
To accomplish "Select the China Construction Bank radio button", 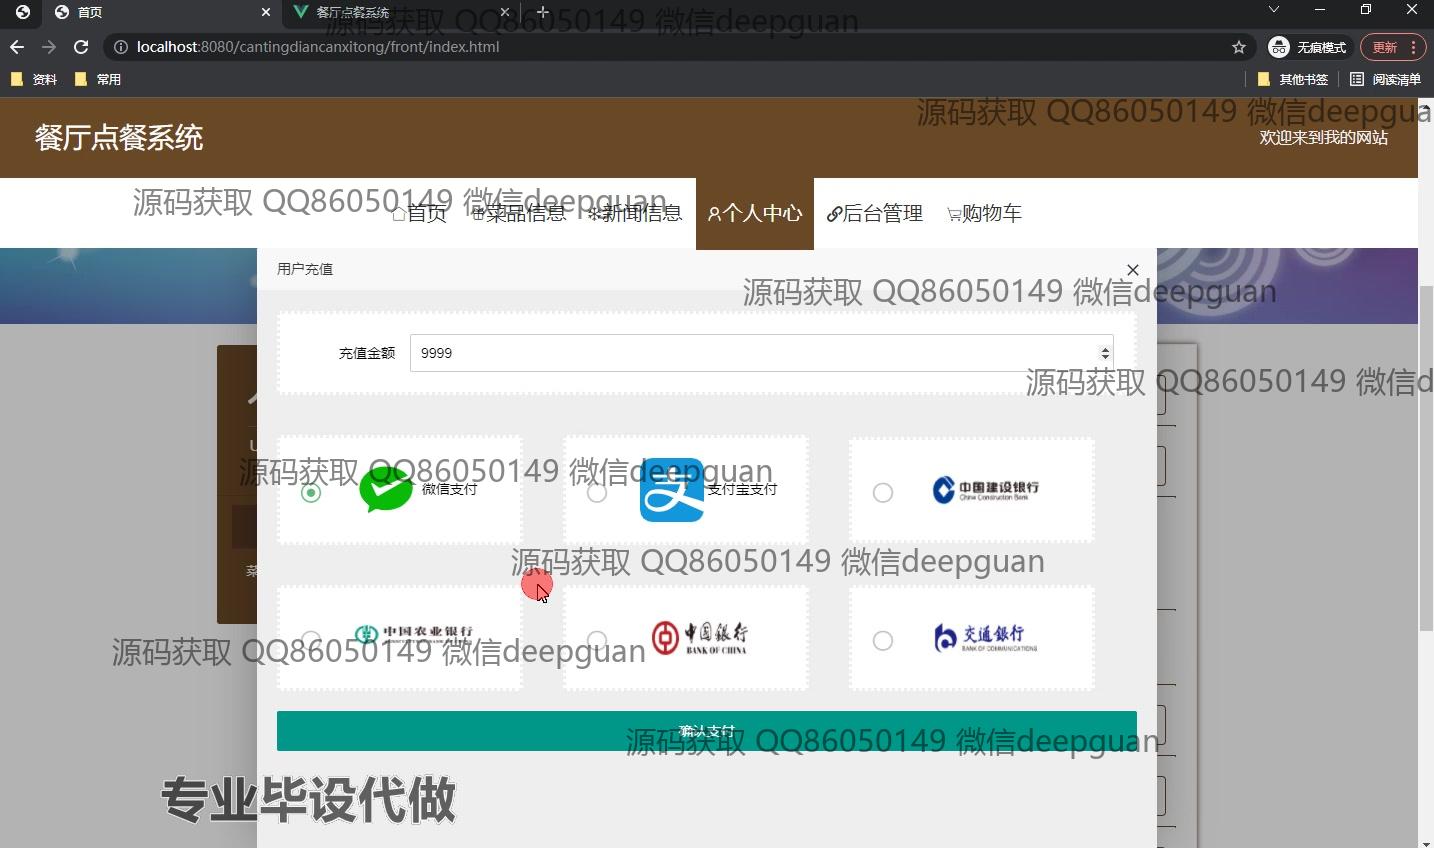I will (883, 493).
